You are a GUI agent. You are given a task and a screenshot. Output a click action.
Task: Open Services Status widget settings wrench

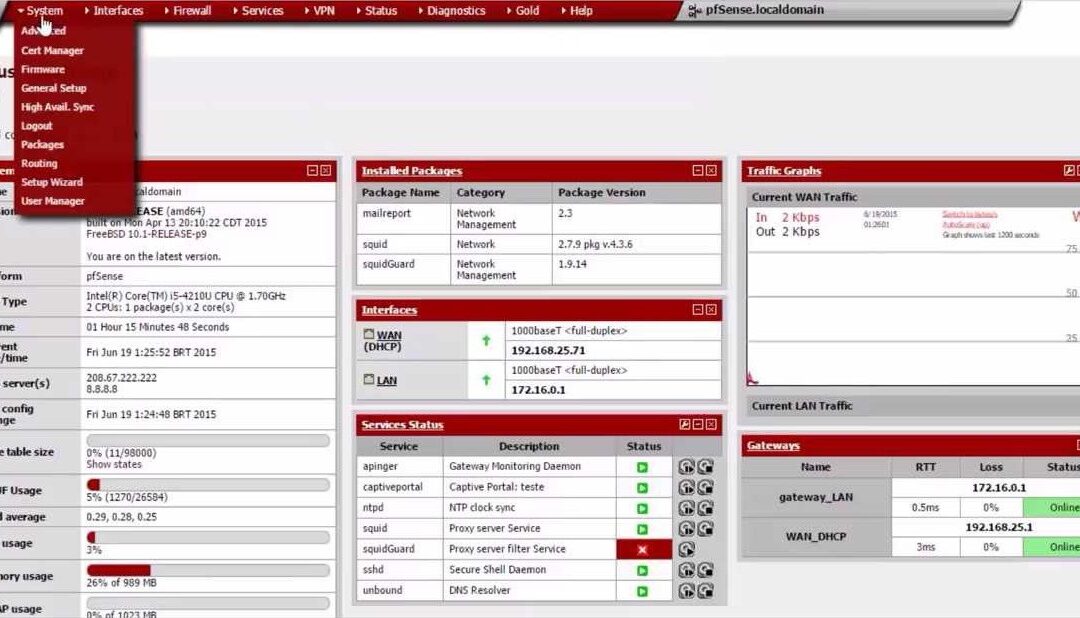pos(685,425)
